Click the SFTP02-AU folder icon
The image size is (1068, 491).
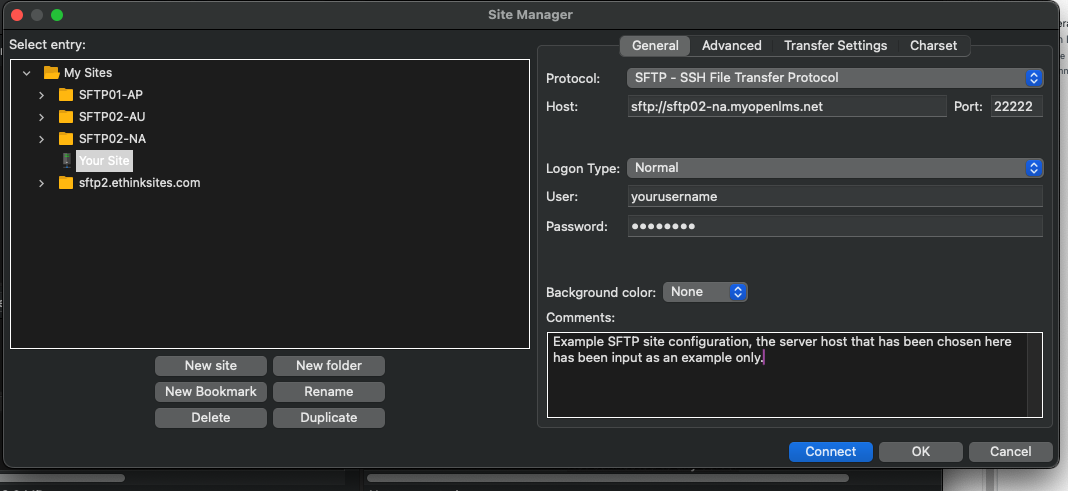tap(66, 116)
